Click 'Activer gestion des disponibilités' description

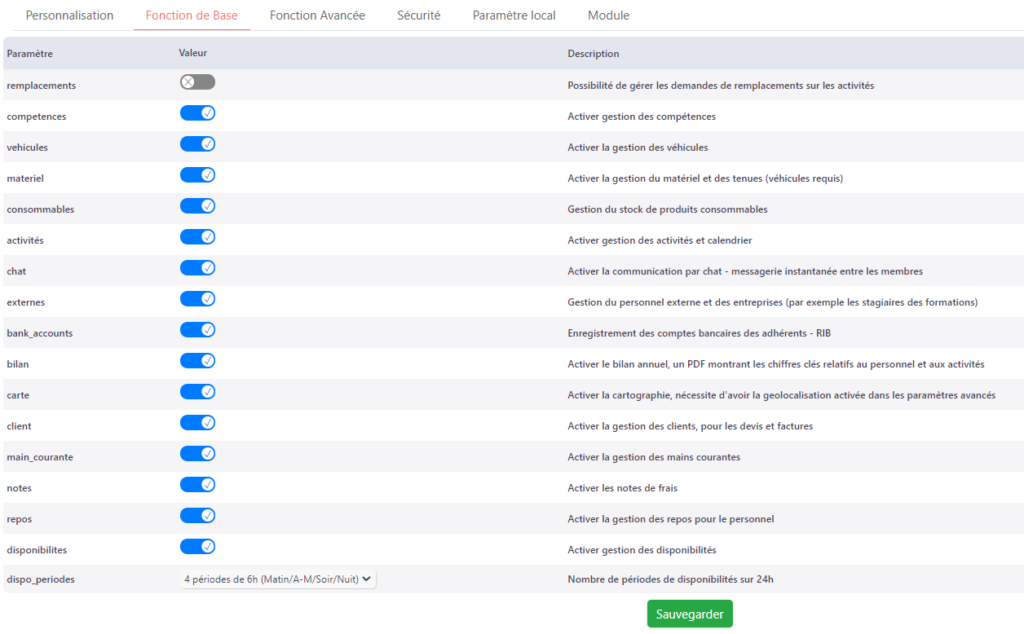[x=641, y=550]
